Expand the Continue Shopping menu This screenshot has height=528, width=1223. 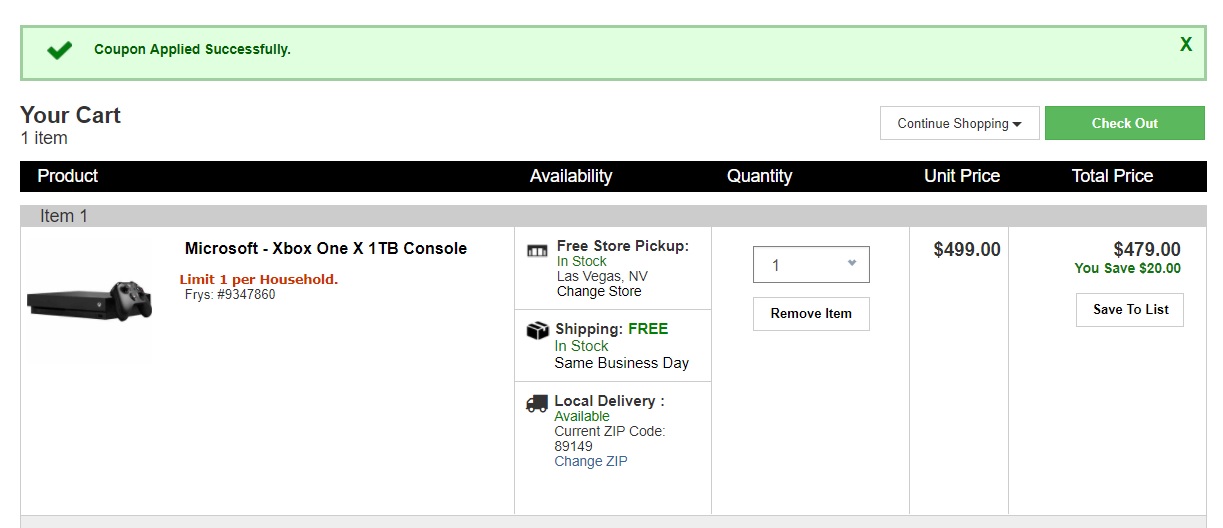pyautogui.click(x=960, y=123)
